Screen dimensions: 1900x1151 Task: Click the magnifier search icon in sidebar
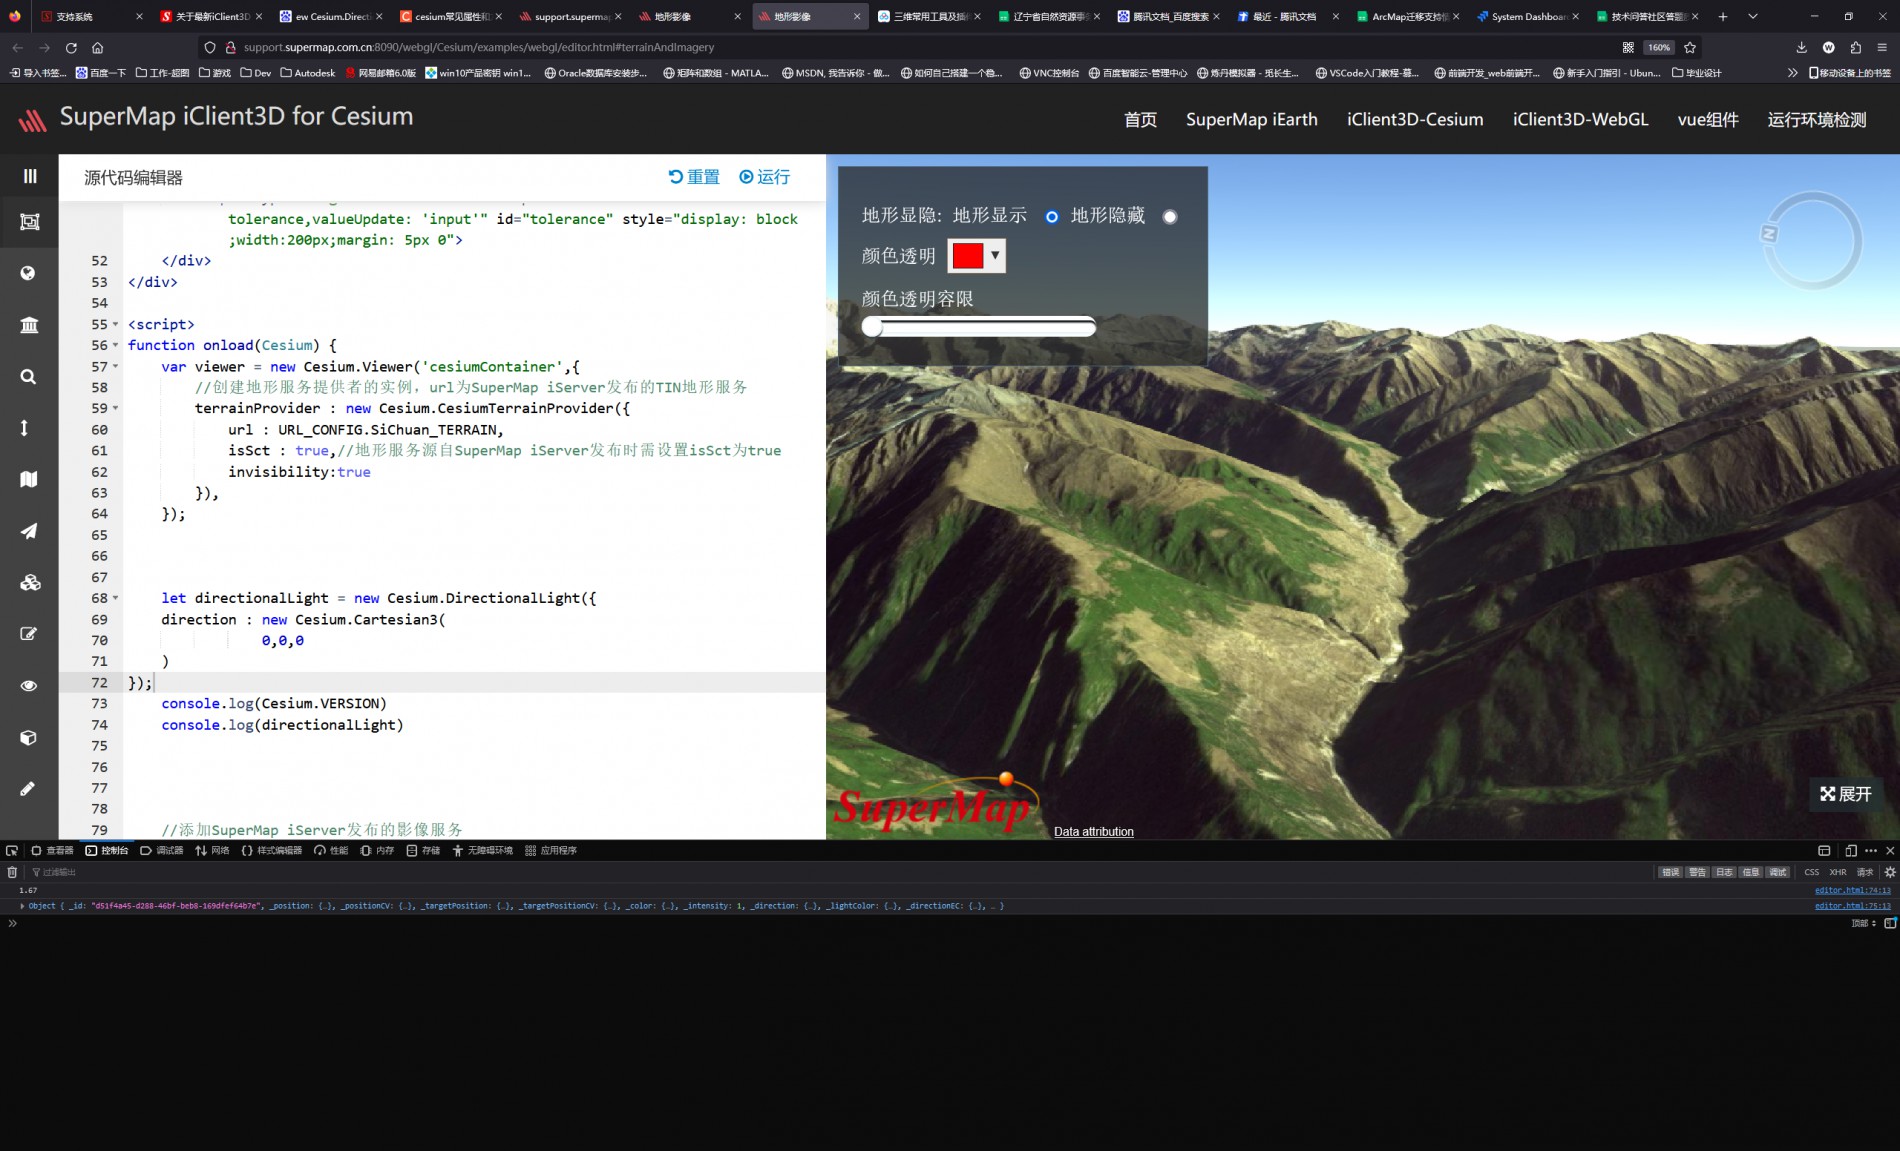(28, 377)
